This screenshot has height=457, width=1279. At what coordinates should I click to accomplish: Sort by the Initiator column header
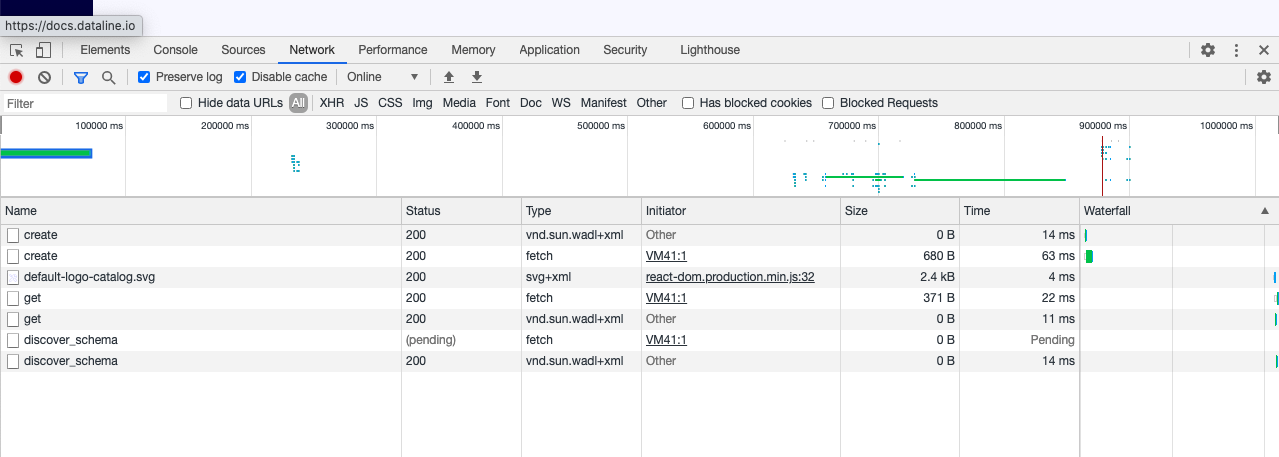[x=741, y=211]
